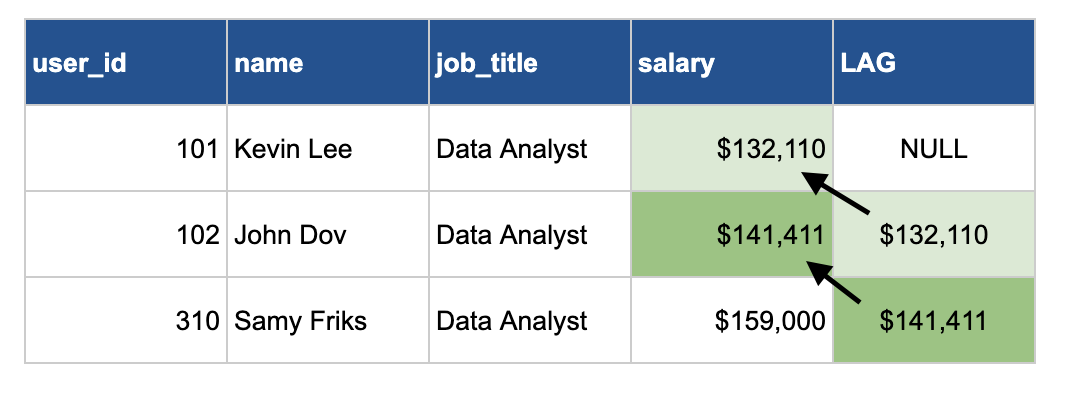Click the $159,000 salary cell
This screenshot has width=1080, height=412.
click(x=731, y=321)
